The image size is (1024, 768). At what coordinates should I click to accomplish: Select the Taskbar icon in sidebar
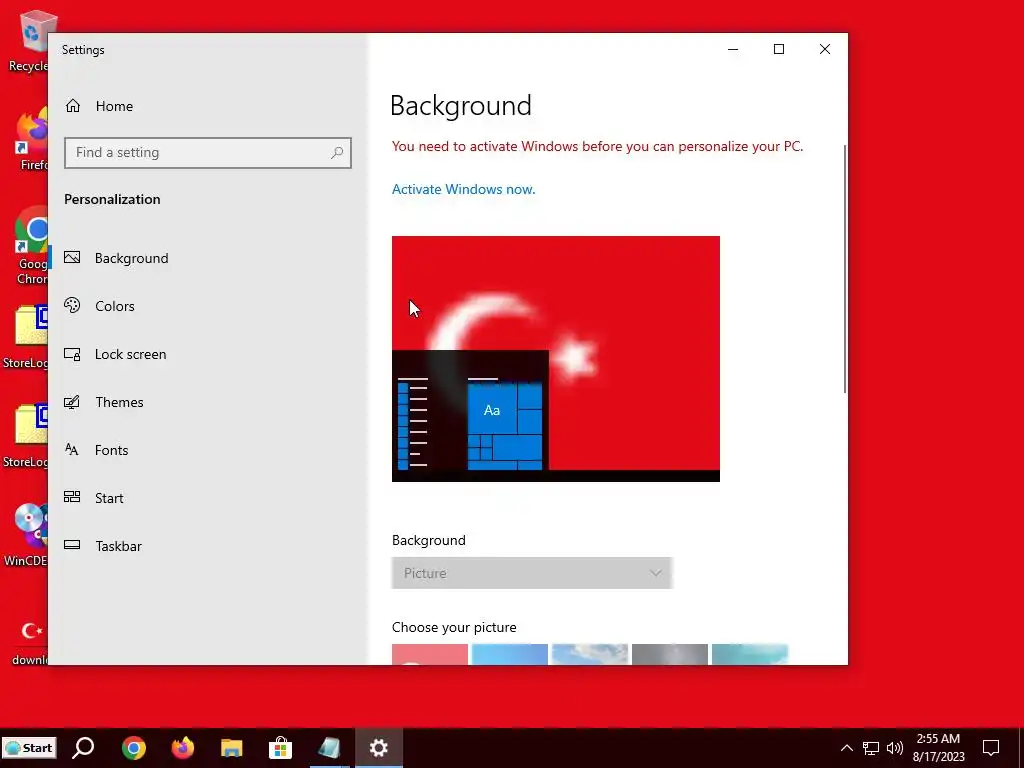tap(72, 545)
